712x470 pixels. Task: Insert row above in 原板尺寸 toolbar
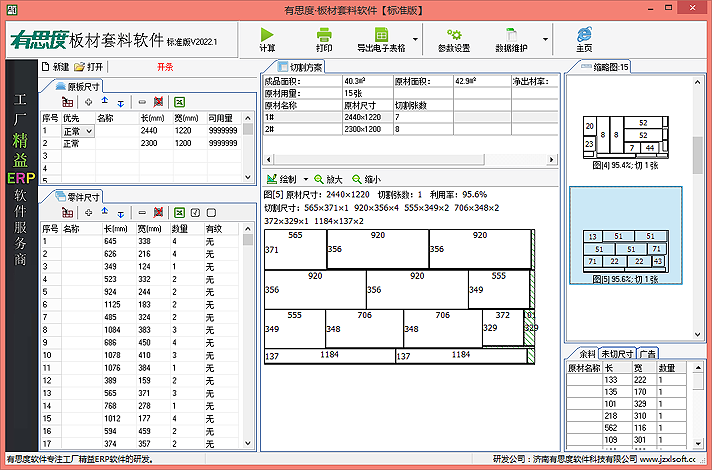pyautogui.click(x=104, y=102)
